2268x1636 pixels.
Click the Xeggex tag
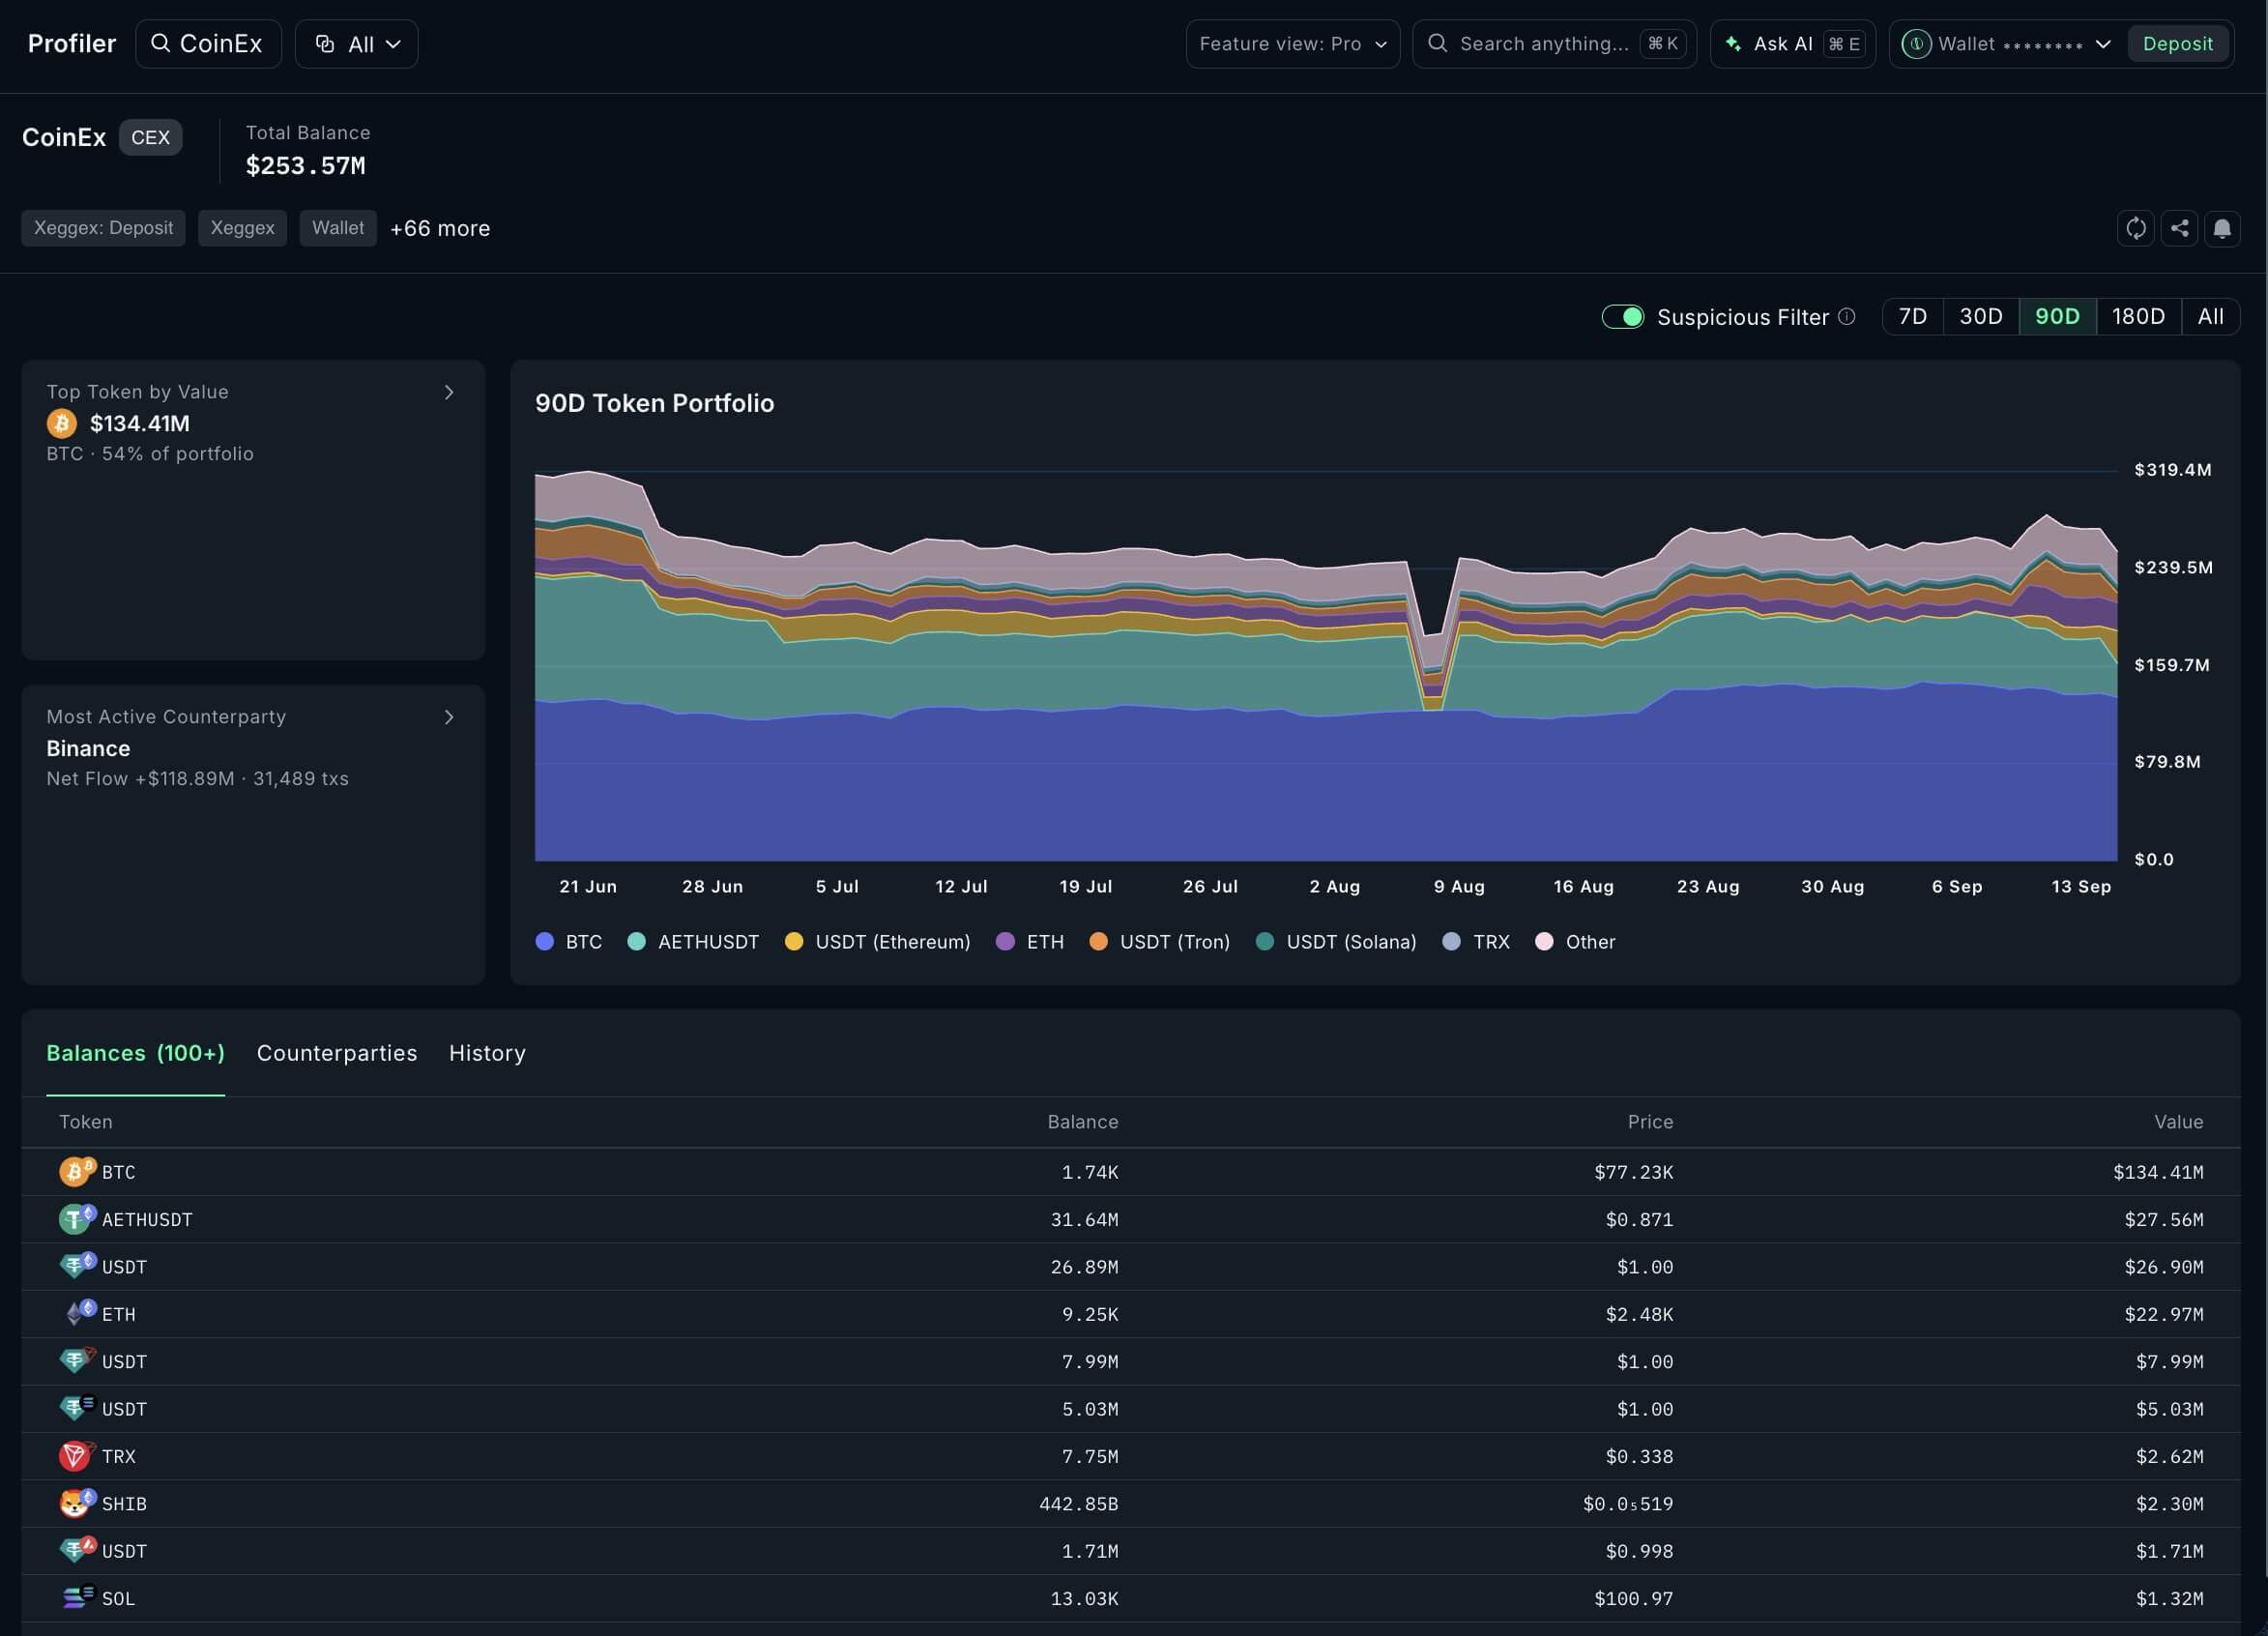(x=242, y=228)
